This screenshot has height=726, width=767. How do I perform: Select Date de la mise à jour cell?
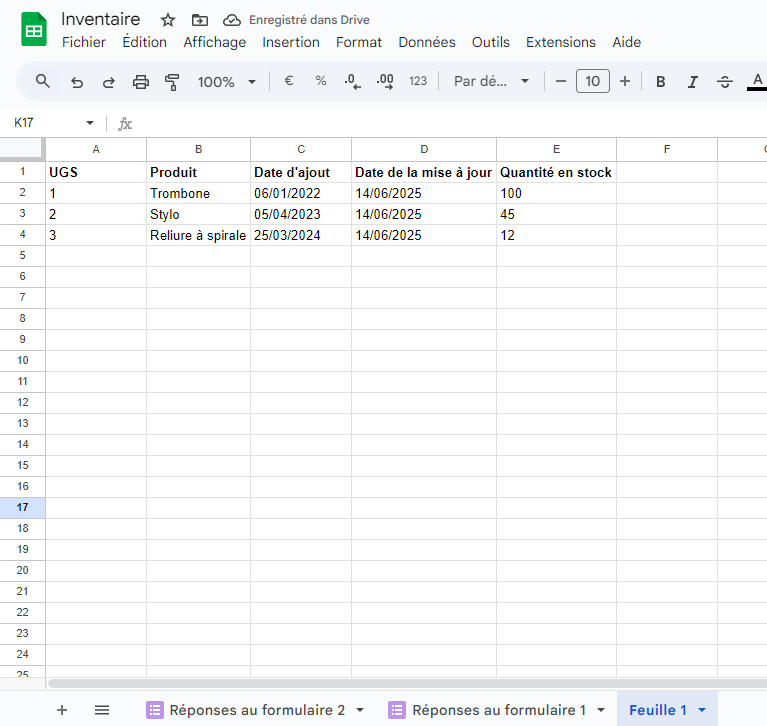click(x=424, y=172)
